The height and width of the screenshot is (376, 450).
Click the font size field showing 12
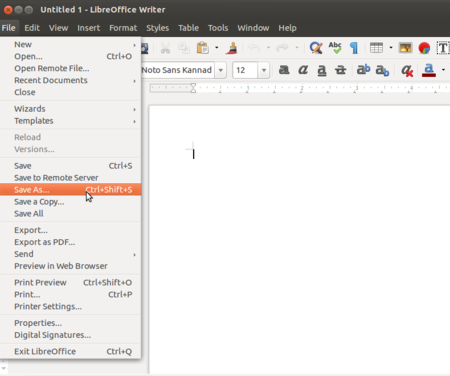coord(245,70)
